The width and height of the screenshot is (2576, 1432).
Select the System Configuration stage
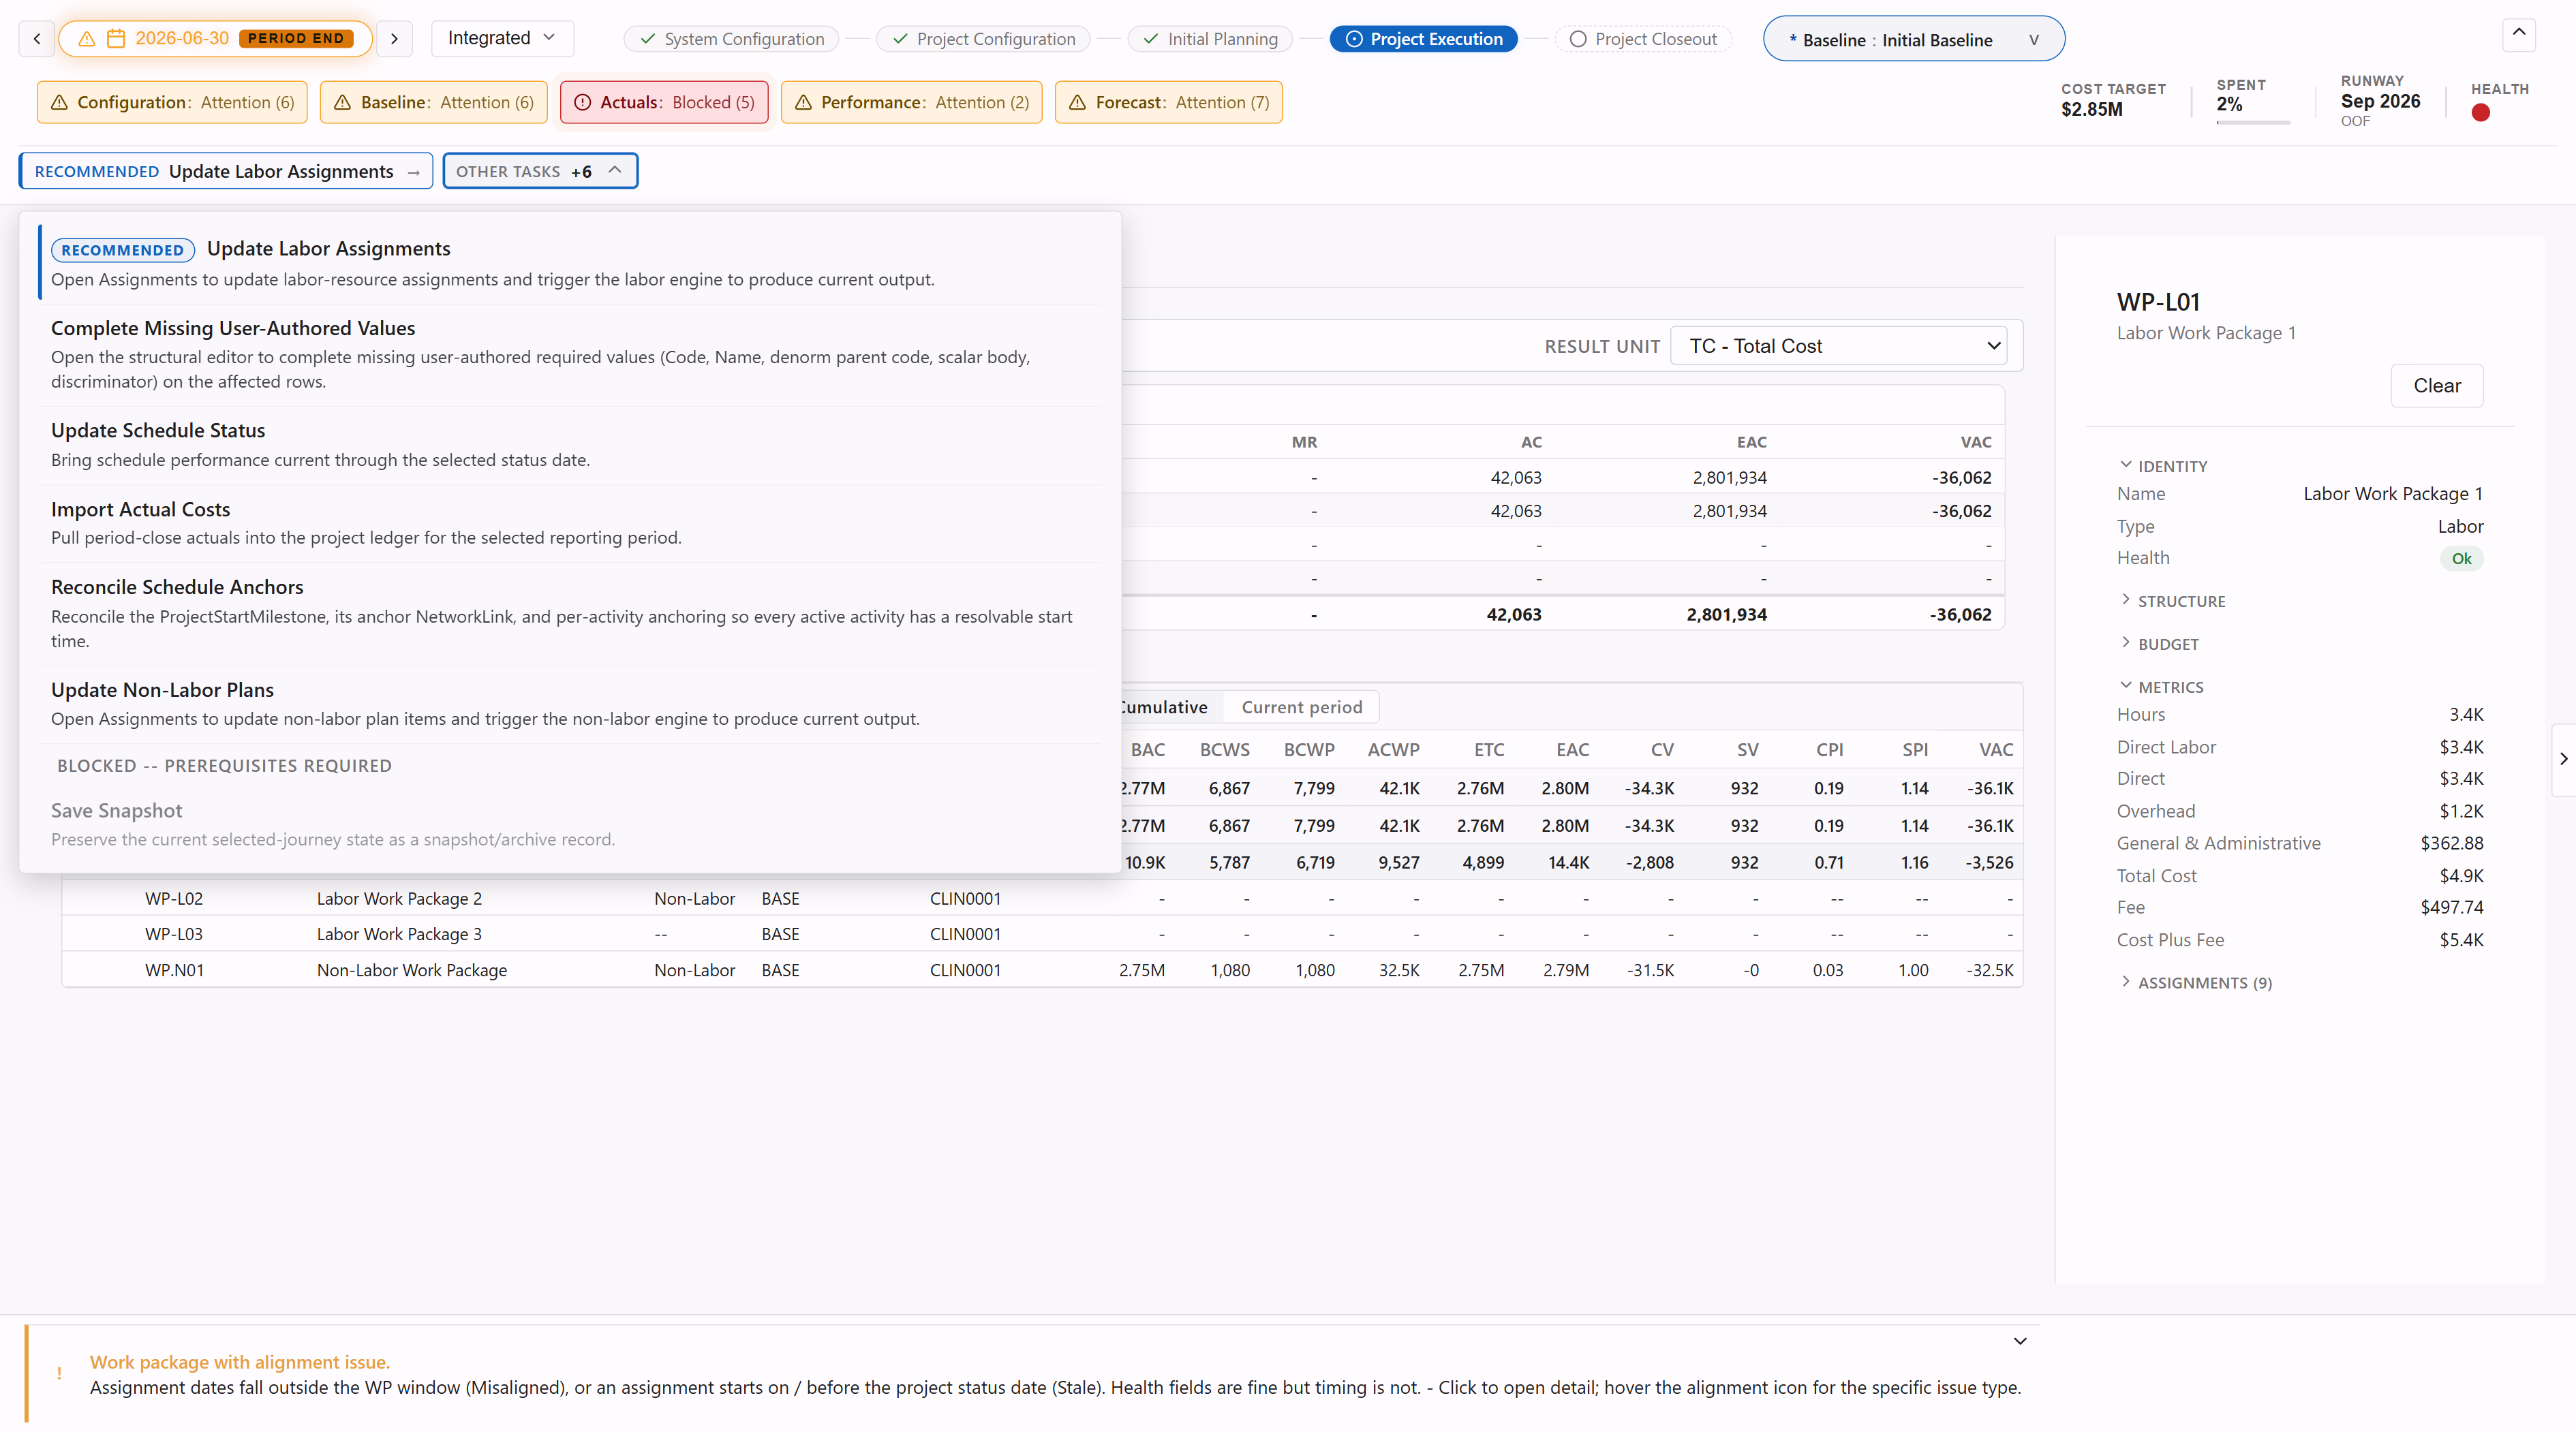point(731,39)
